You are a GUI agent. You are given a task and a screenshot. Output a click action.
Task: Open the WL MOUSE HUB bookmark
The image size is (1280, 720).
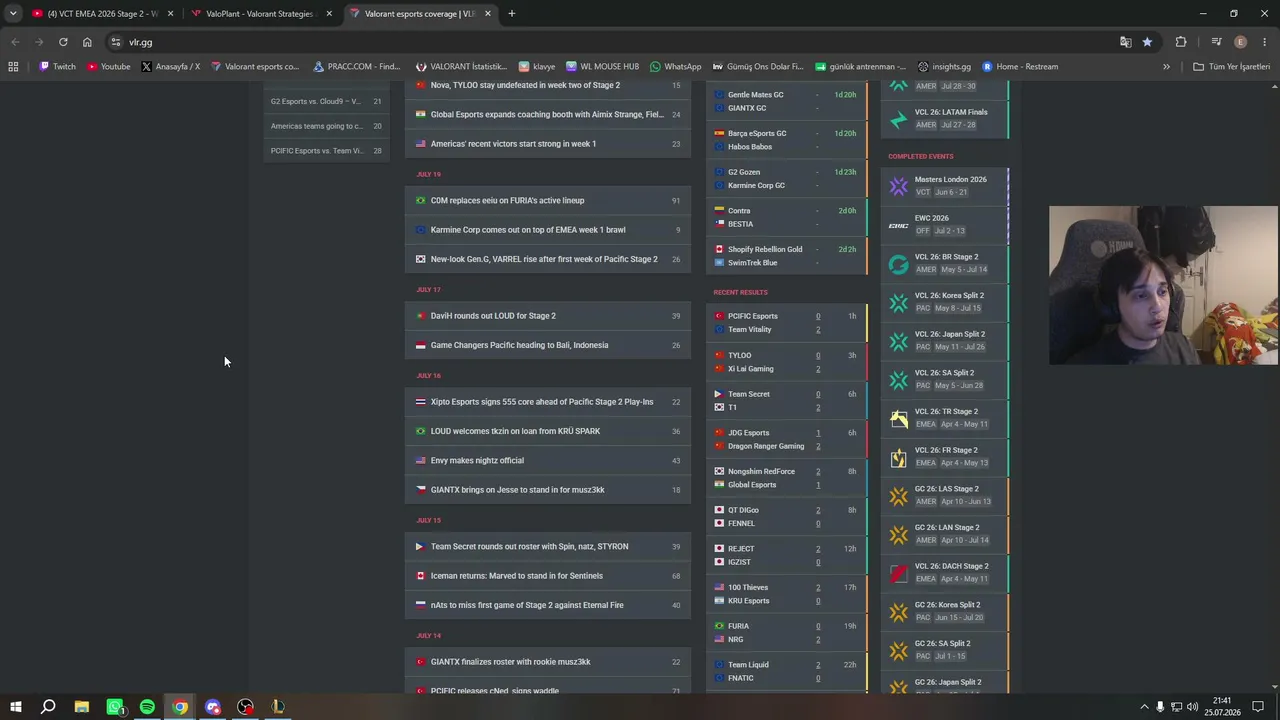pos(602,67)
